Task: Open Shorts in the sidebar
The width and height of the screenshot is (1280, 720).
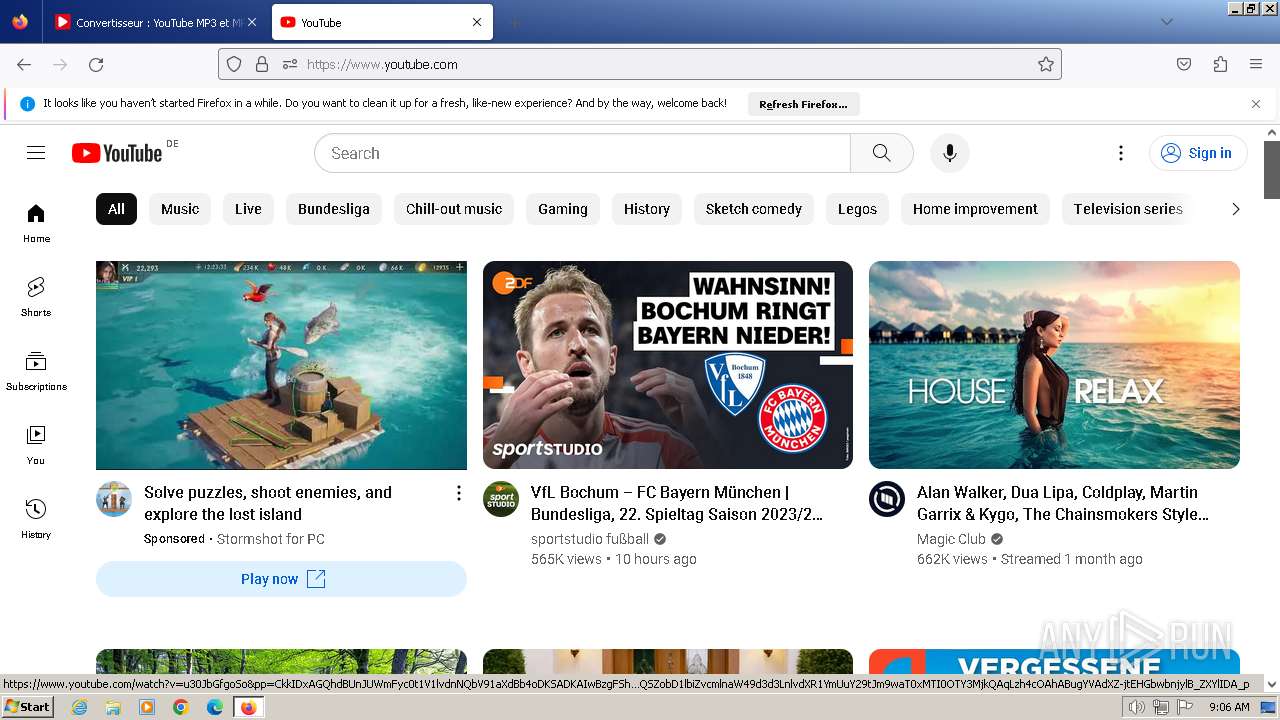Action: pos(36,297)
